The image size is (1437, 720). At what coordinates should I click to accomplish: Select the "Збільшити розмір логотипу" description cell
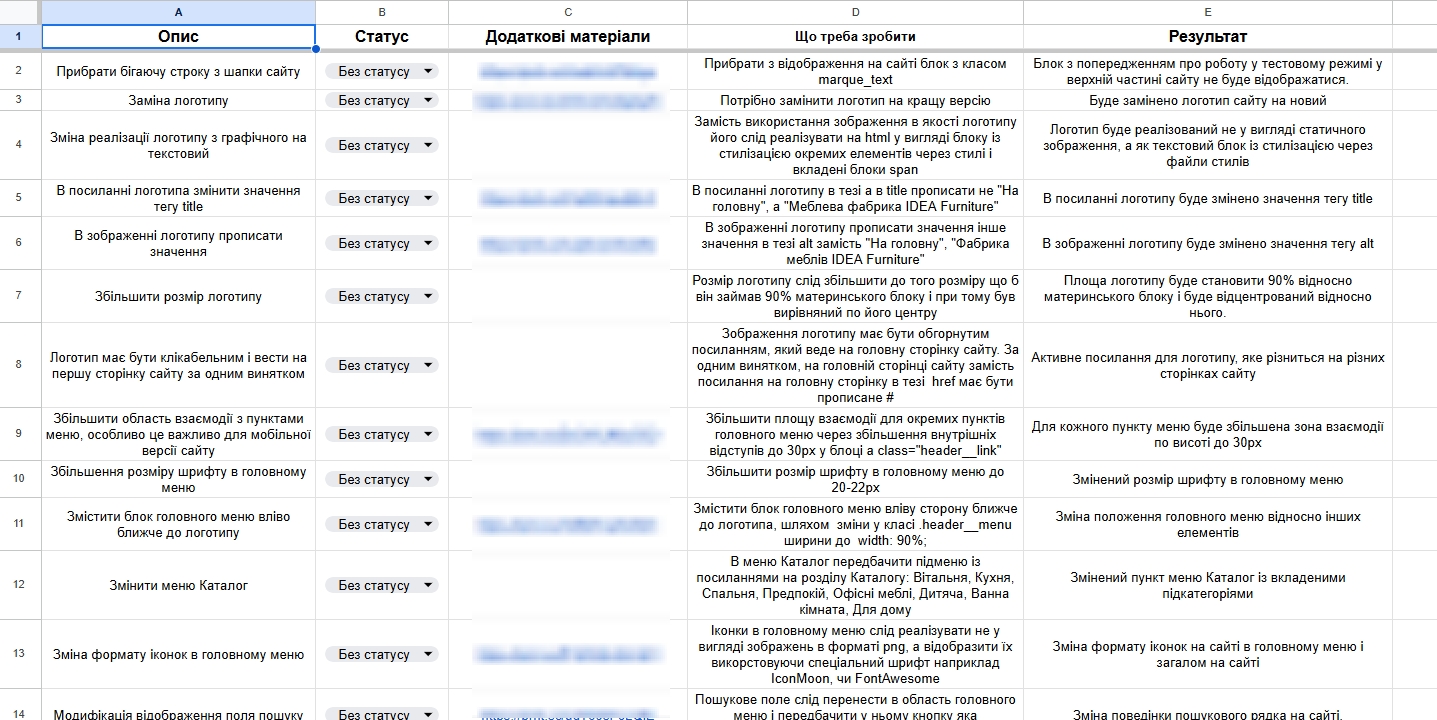tap(178, 297)
